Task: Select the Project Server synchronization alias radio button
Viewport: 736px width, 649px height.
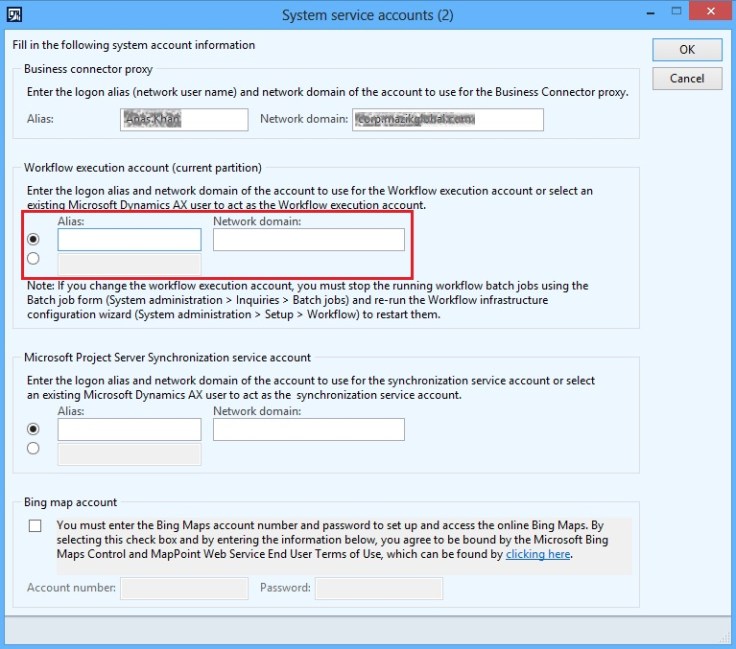Action: click(34, 429)
